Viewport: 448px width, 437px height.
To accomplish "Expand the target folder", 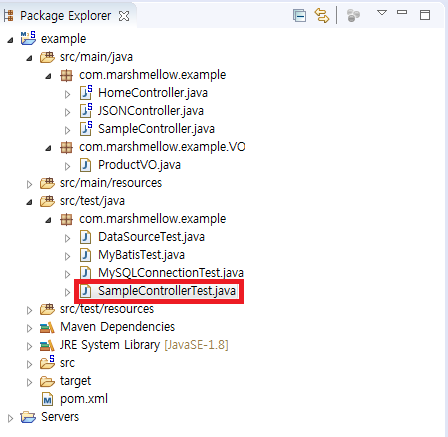I will [x=29, y=382].
